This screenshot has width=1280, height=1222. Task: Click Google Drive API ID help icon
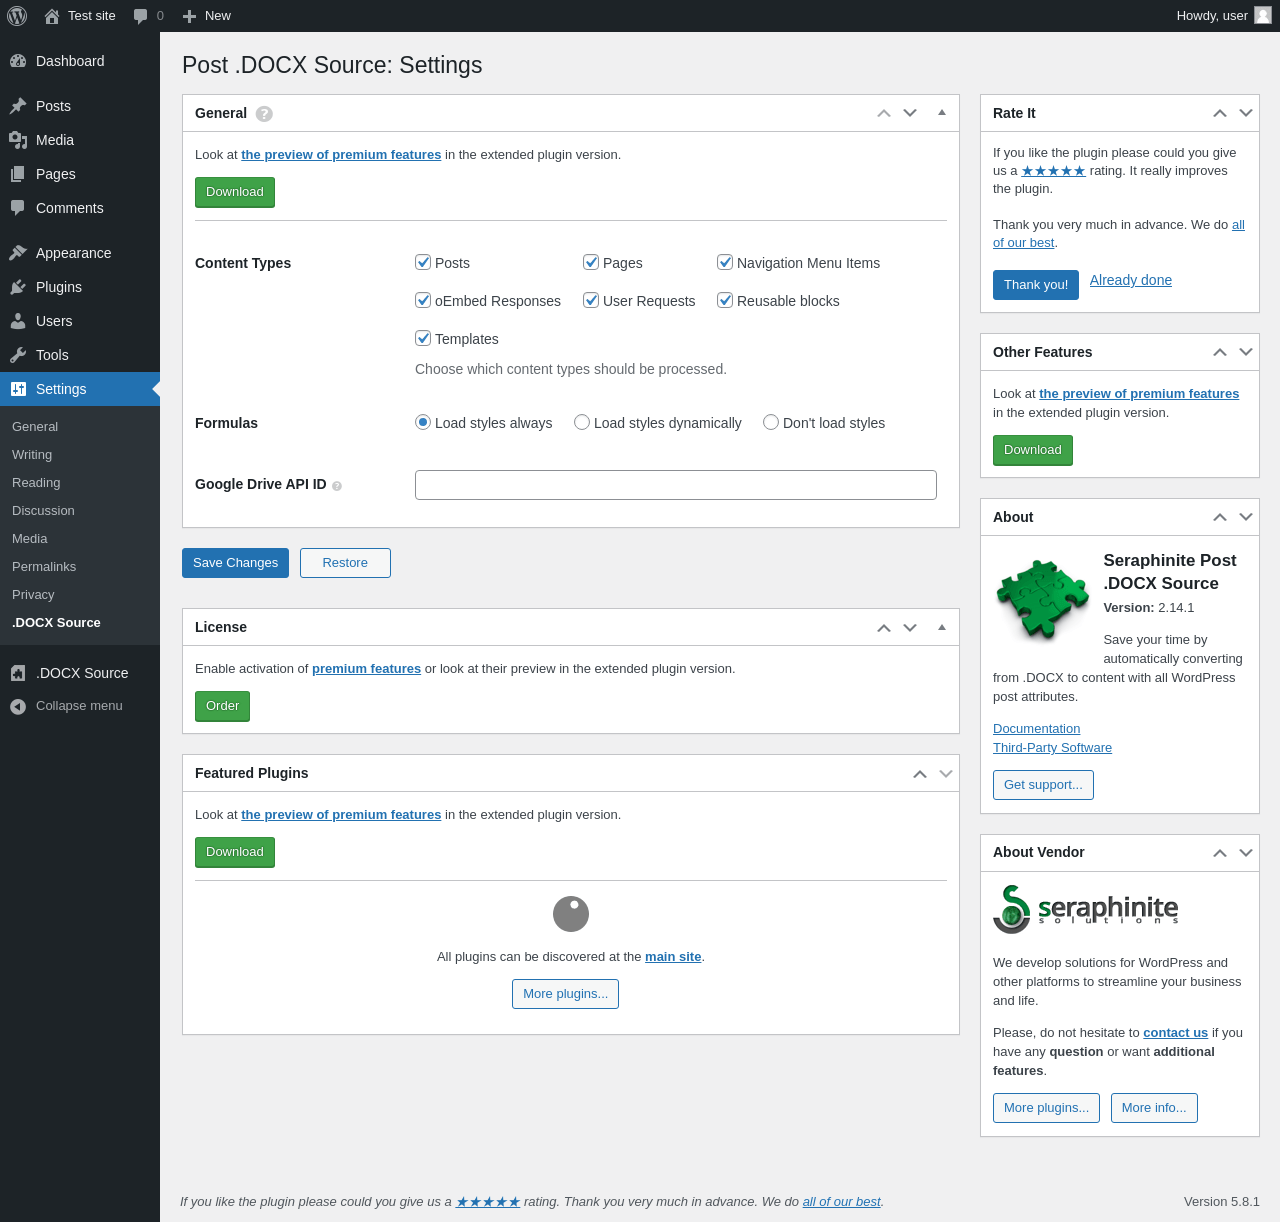coord(337,486)
